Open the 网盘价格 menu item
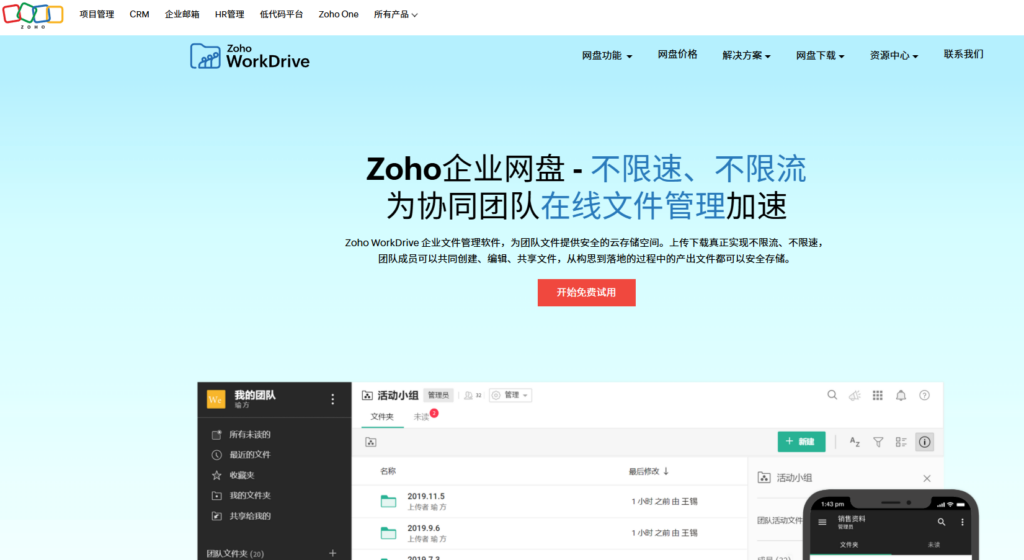Image resolution: width=1024 pixels, height=560 pixels. (677, 55)
